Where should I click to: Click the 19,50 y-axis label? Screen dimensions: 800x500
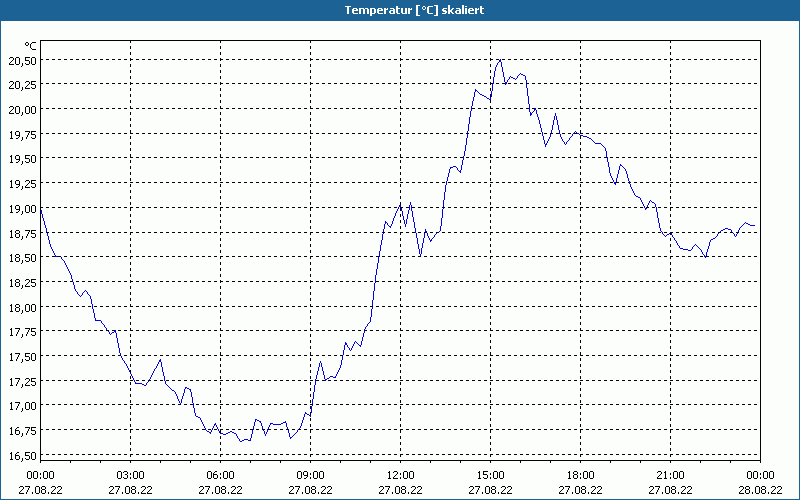(23, 159)
